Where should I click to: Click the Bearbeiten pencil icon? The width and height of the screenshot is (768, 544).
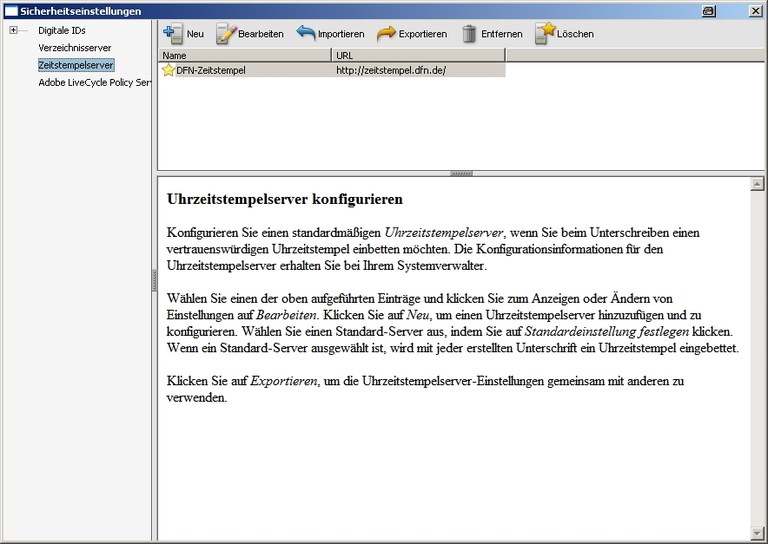(x=226, y=33)
